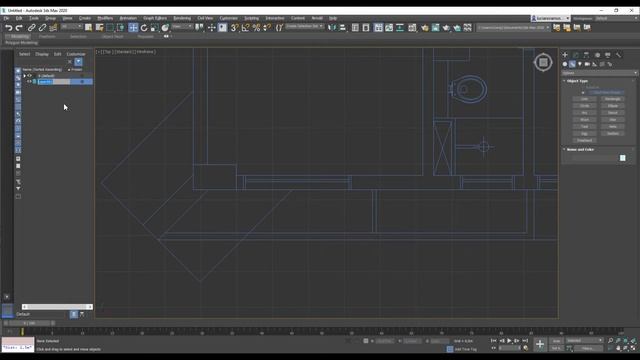
Task: Open the Display menu in Scene Explorer
Action: [42, 54]
